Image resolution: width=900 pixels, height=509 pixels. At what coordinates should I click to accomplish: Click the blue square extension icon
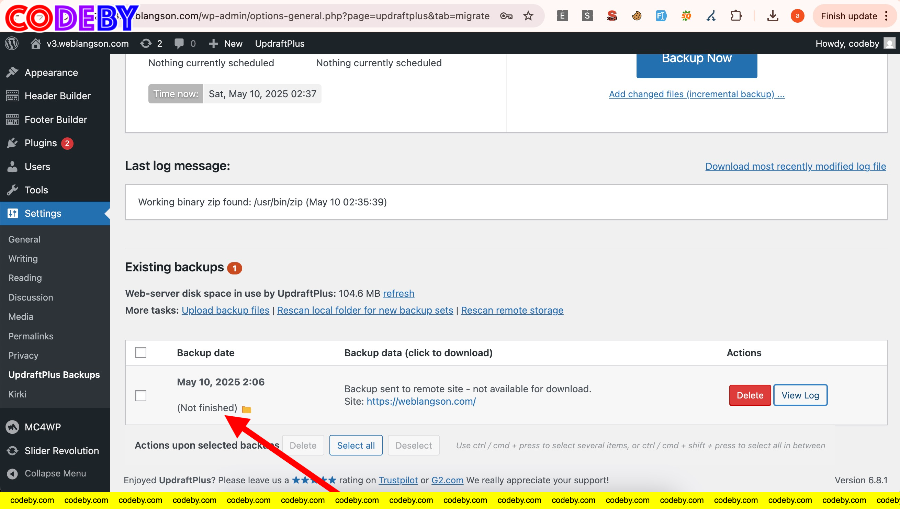tap(661, 16)
